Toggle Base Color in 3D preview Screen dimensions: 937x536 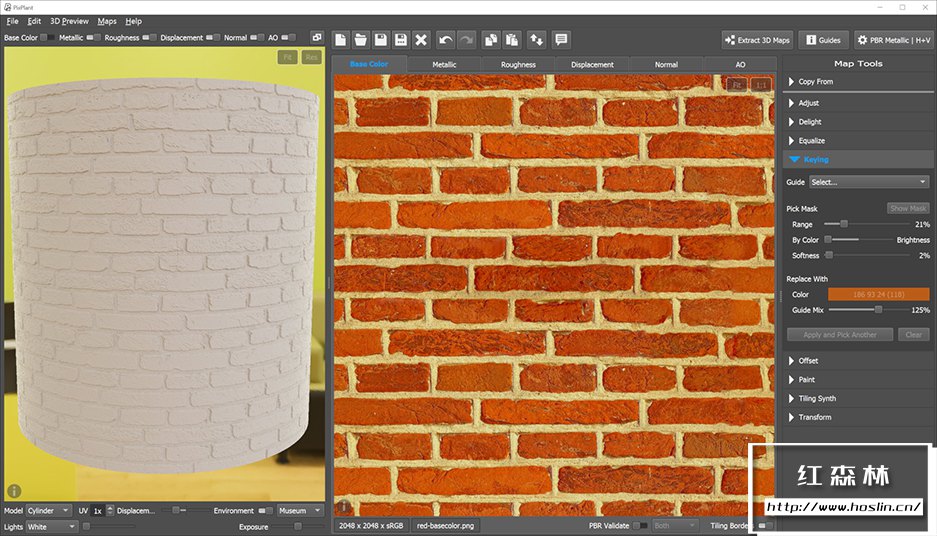(47, 38)
